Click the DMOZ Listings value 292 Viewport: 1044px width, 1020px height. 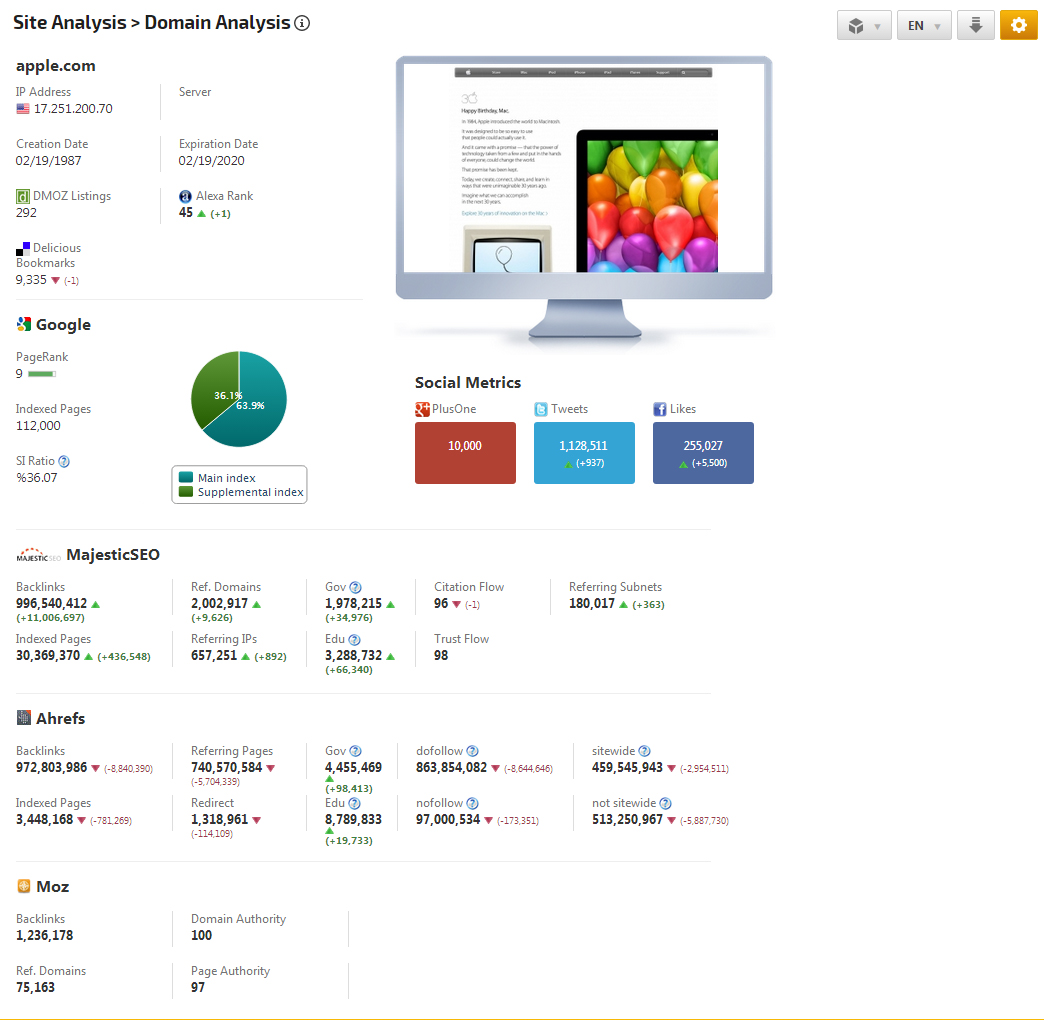pyautogui.click(x=27, y=212)
